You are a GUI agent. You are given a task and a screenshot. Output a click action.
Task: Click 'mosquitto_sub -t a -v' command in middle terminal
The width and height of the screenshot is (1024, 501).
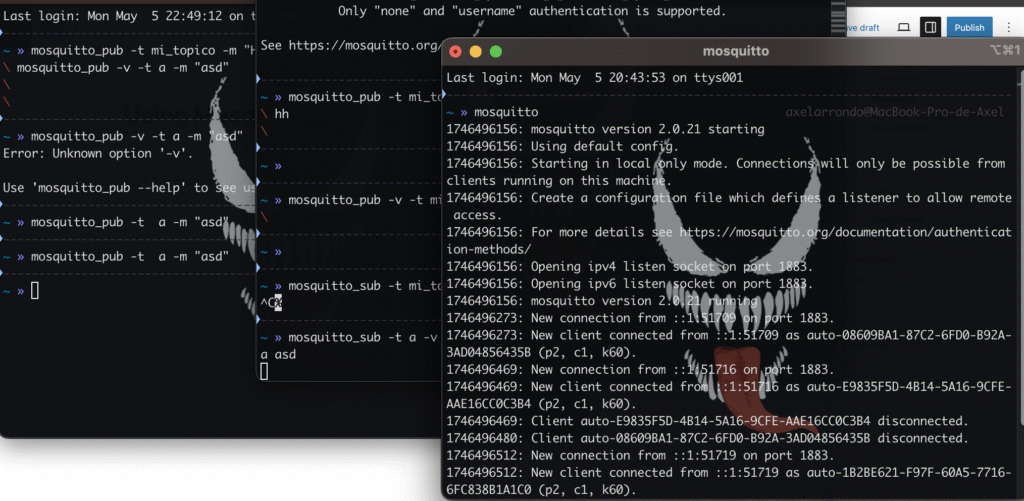tap(364, 338)
